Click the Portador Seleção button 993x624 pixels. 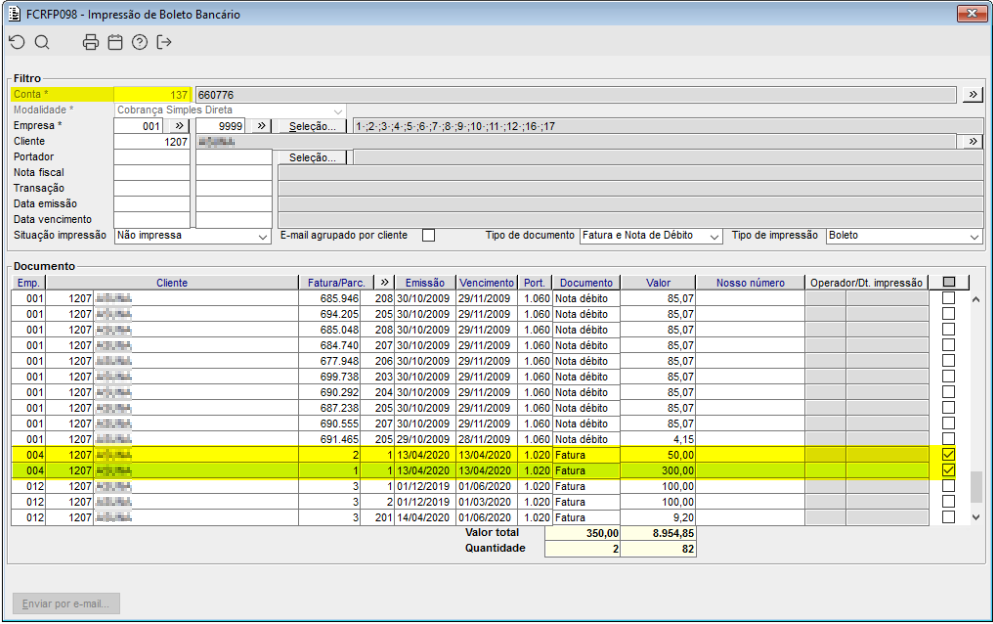pos(312,157)
